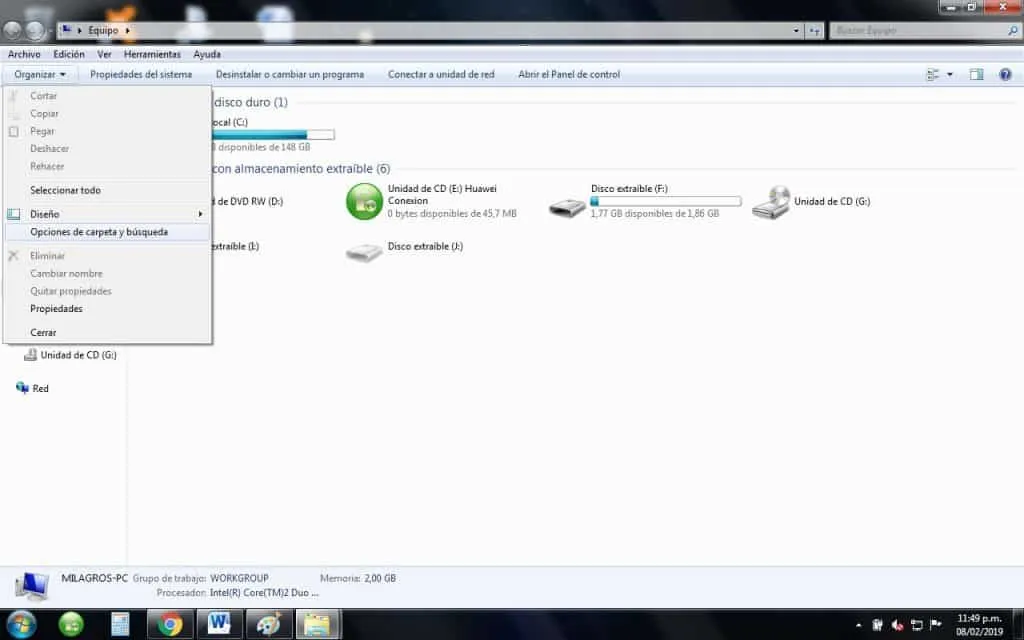Expand the Diseño submenu
The width and height of the screenshot is (1024, 640).
(x=45, y=213)
